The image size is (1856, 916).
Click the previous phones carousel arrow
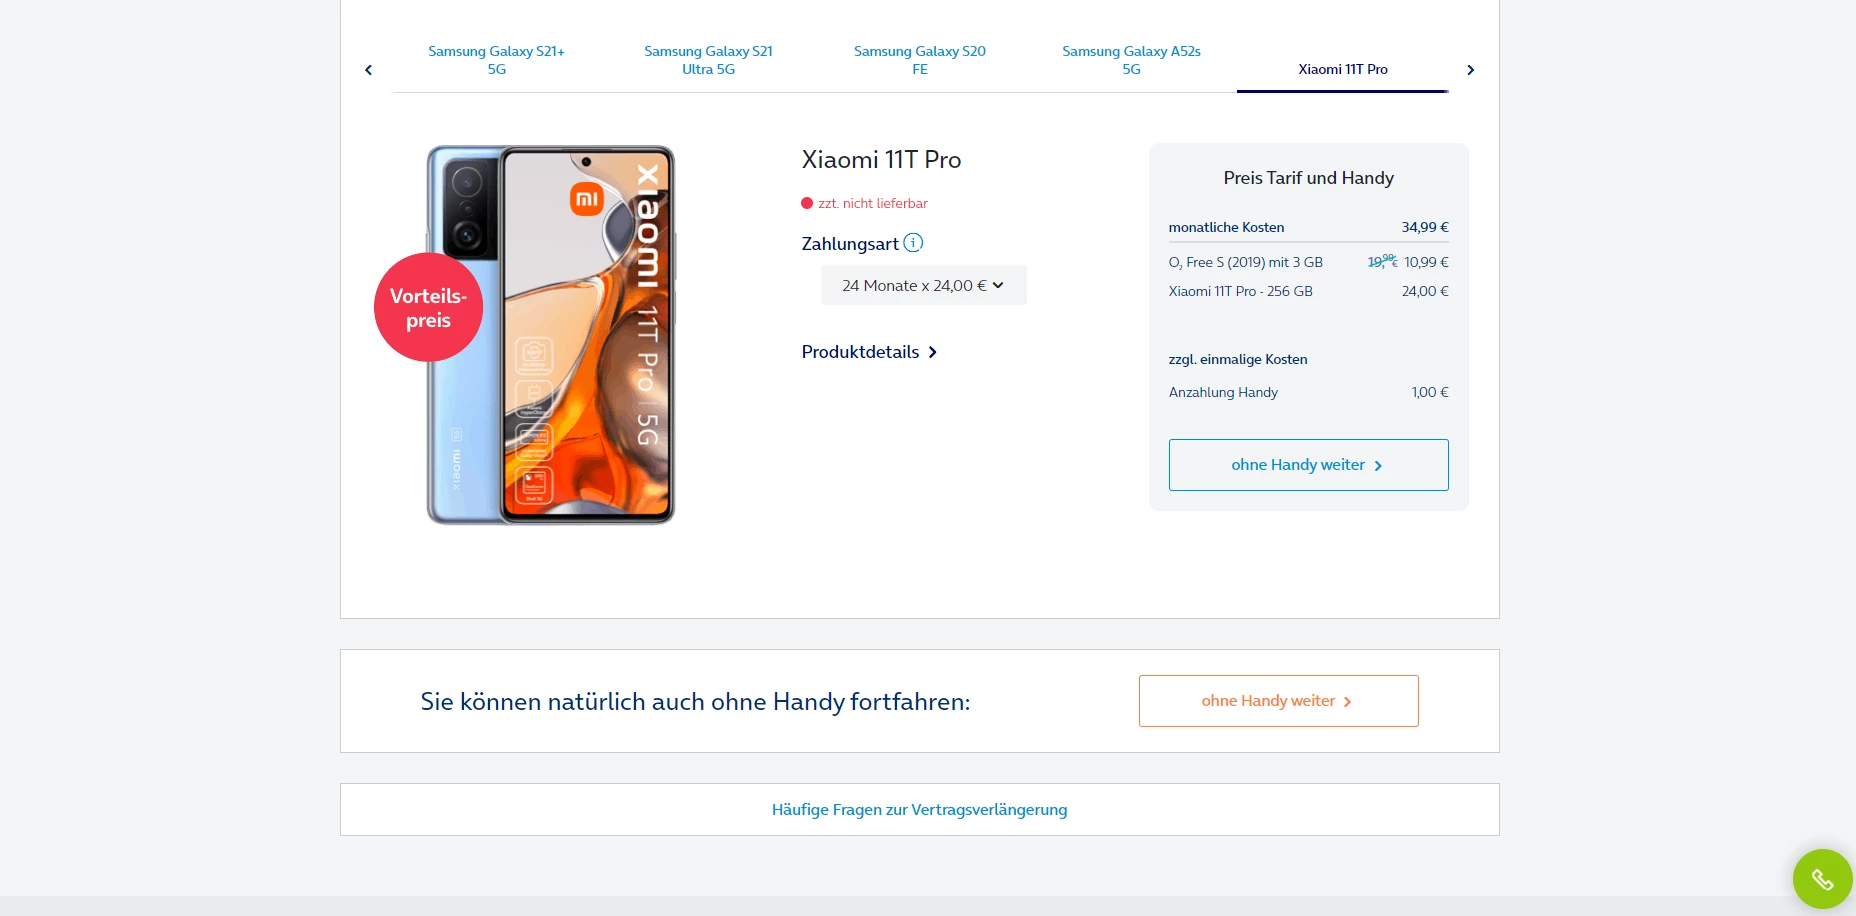coord(368,70)
